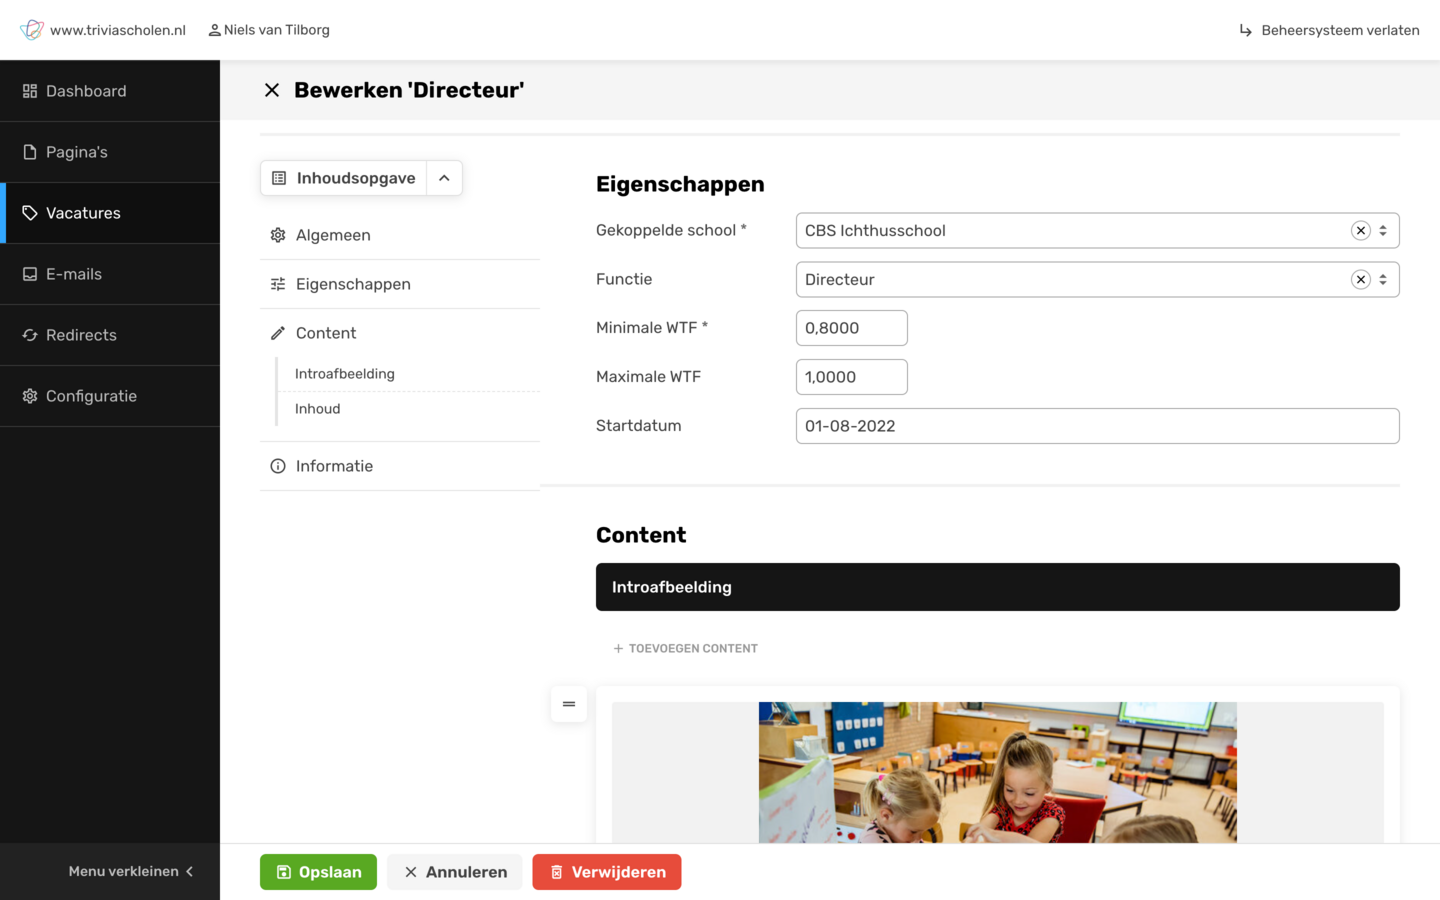Open the Functie dropdown arrows
Screen dimensions: 1440x900
pos(1383,280)
